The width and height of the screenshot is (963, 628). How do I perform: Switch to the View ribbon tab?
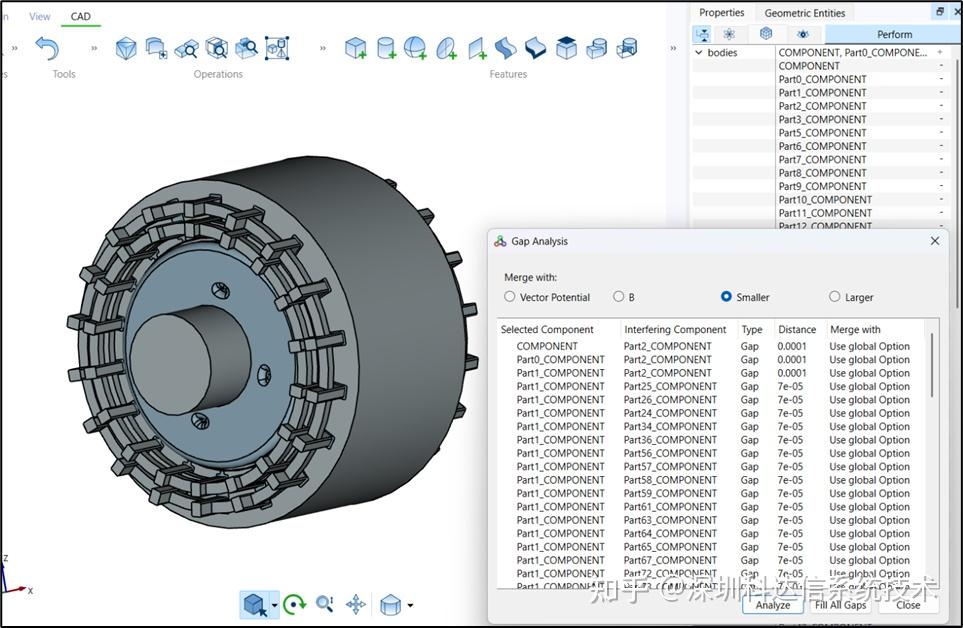[39, 17]
